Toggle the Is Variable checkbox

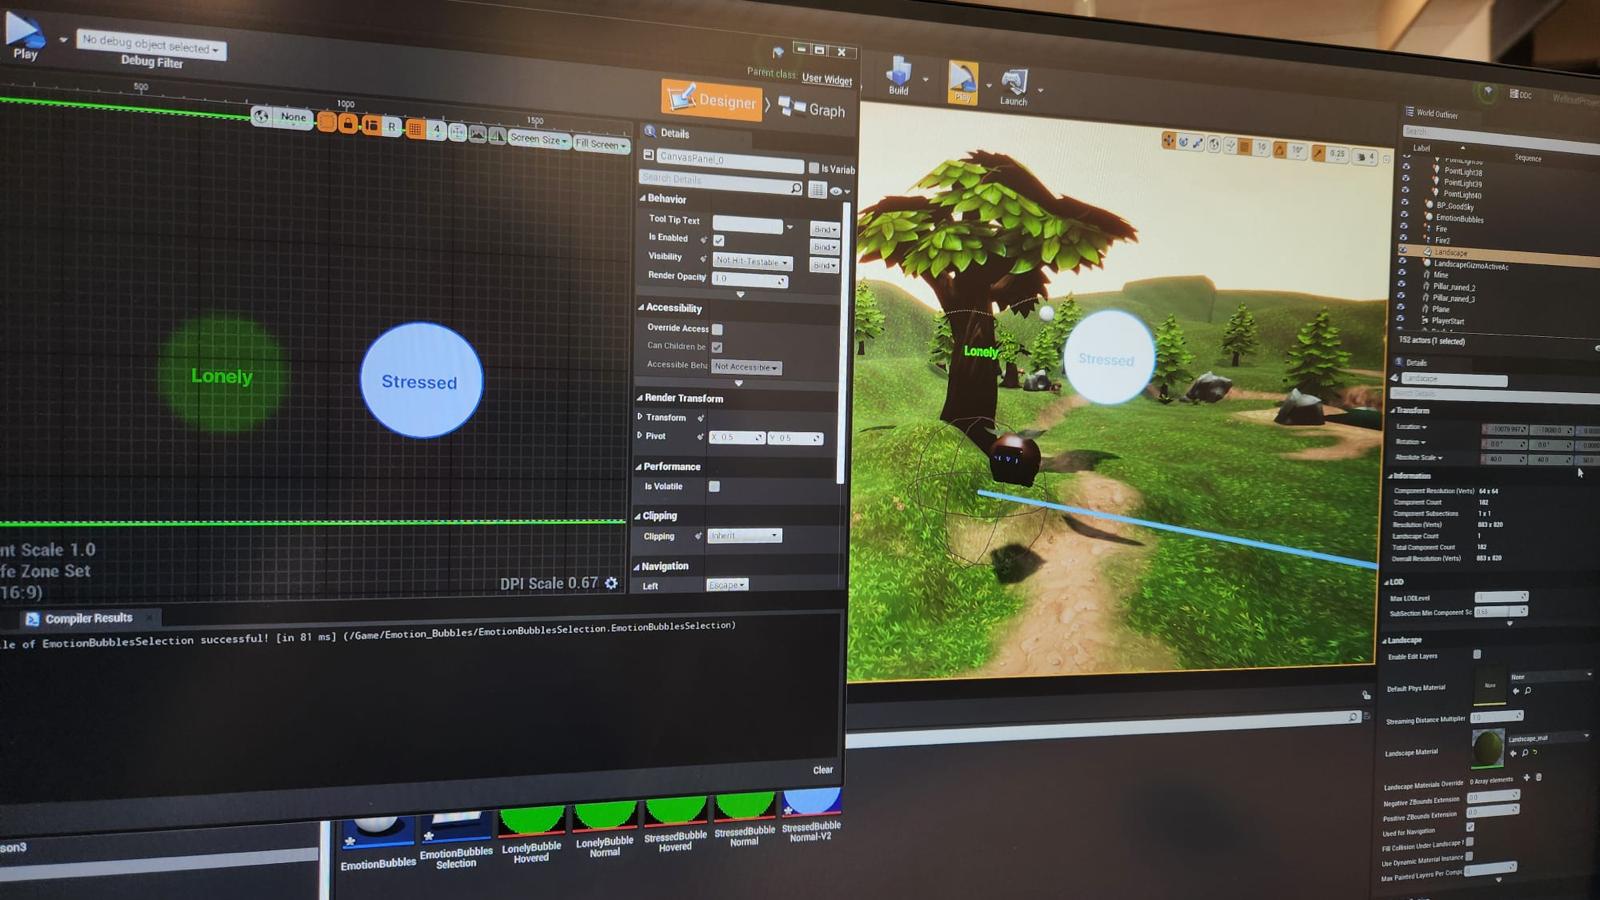(814, 168)
